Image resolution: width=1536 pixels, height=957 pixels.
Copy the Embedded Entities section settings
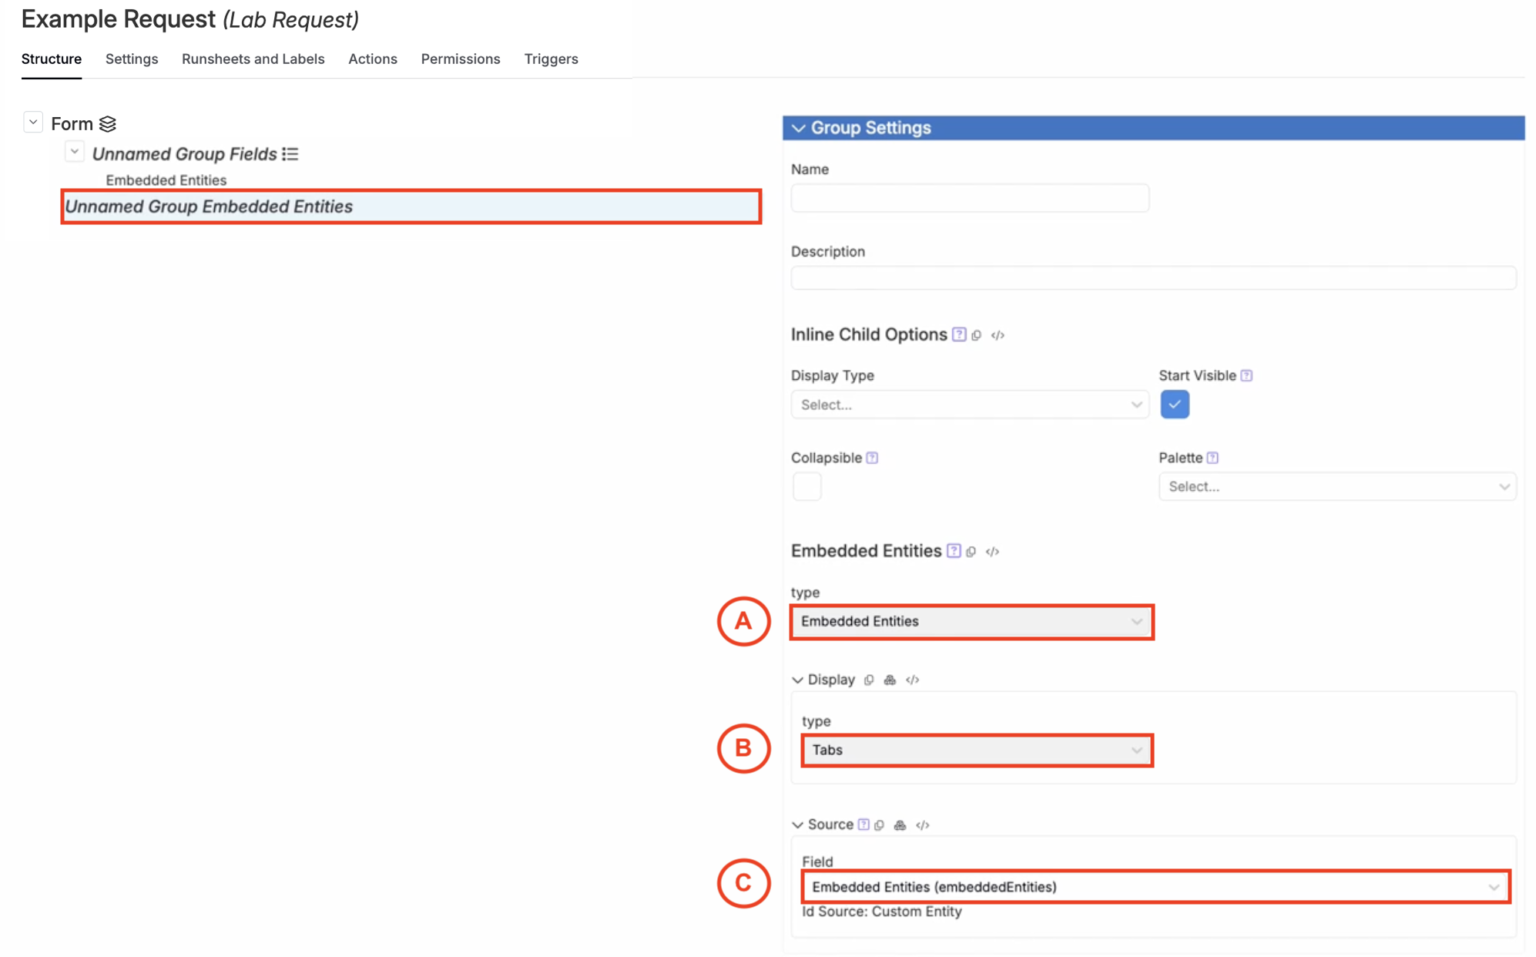(x=971, y=552)
